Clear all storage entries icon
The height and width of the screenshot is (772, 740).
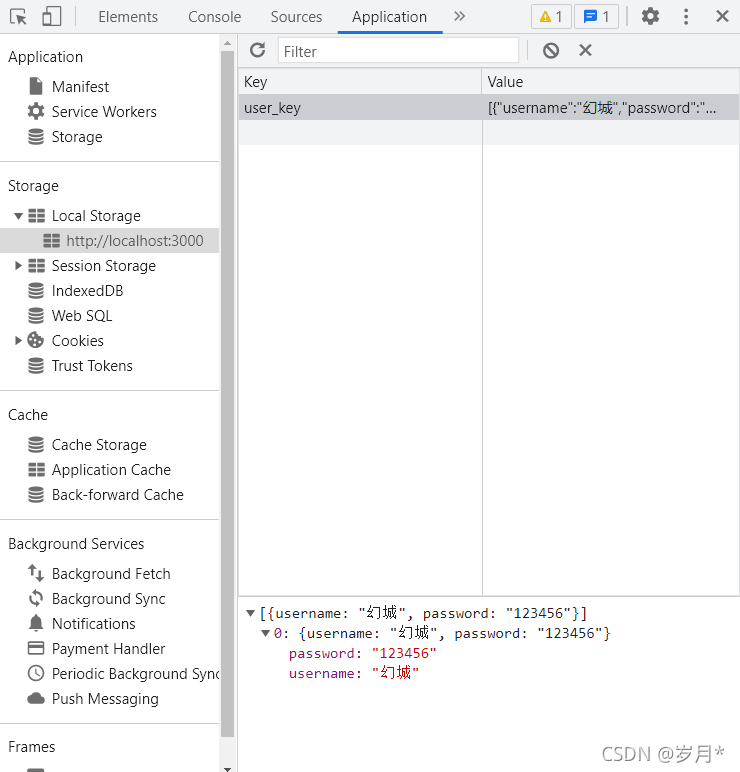click(551, 50)
